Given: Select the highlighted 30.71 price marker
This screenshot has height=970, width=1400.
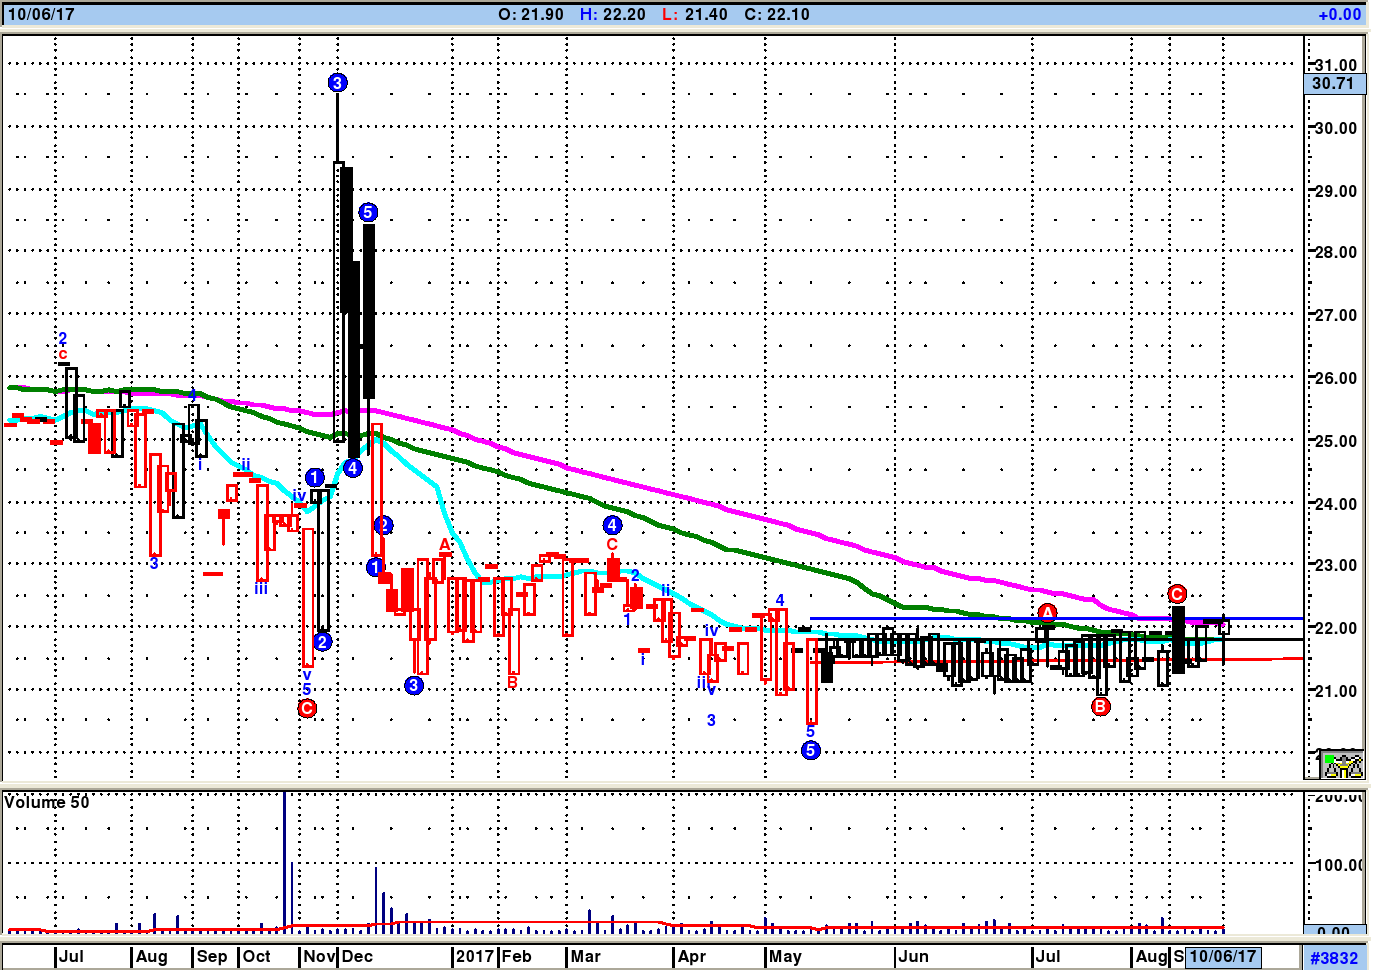Looking at the screenshot, I should tap(1333, 84).
